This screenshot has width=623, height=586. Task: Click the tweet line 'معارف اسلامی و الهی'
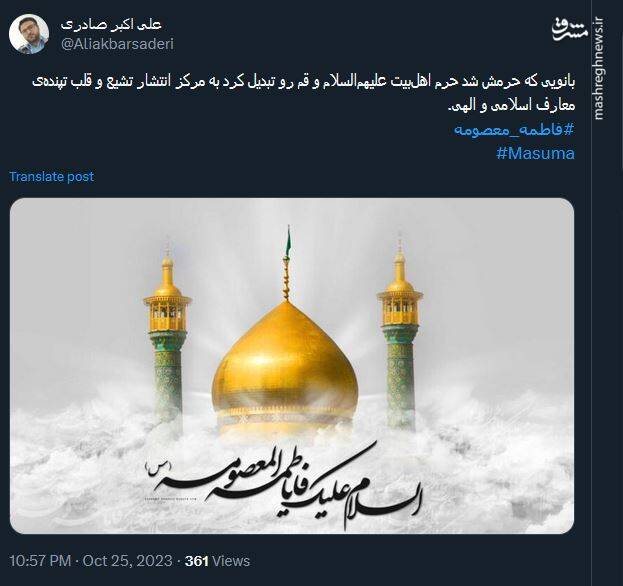pyautogui.click(x=510, y=106)
